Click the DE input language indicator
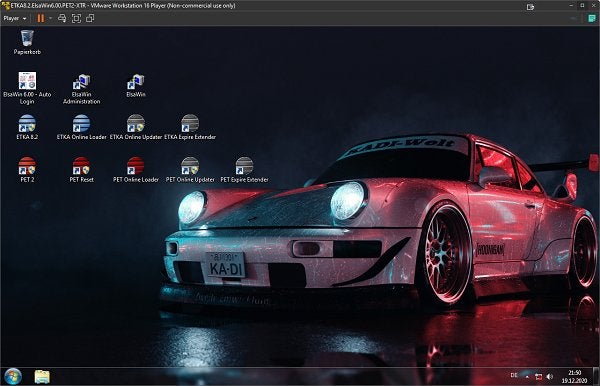This screenshot has height=386, width=600. (514, 375)
